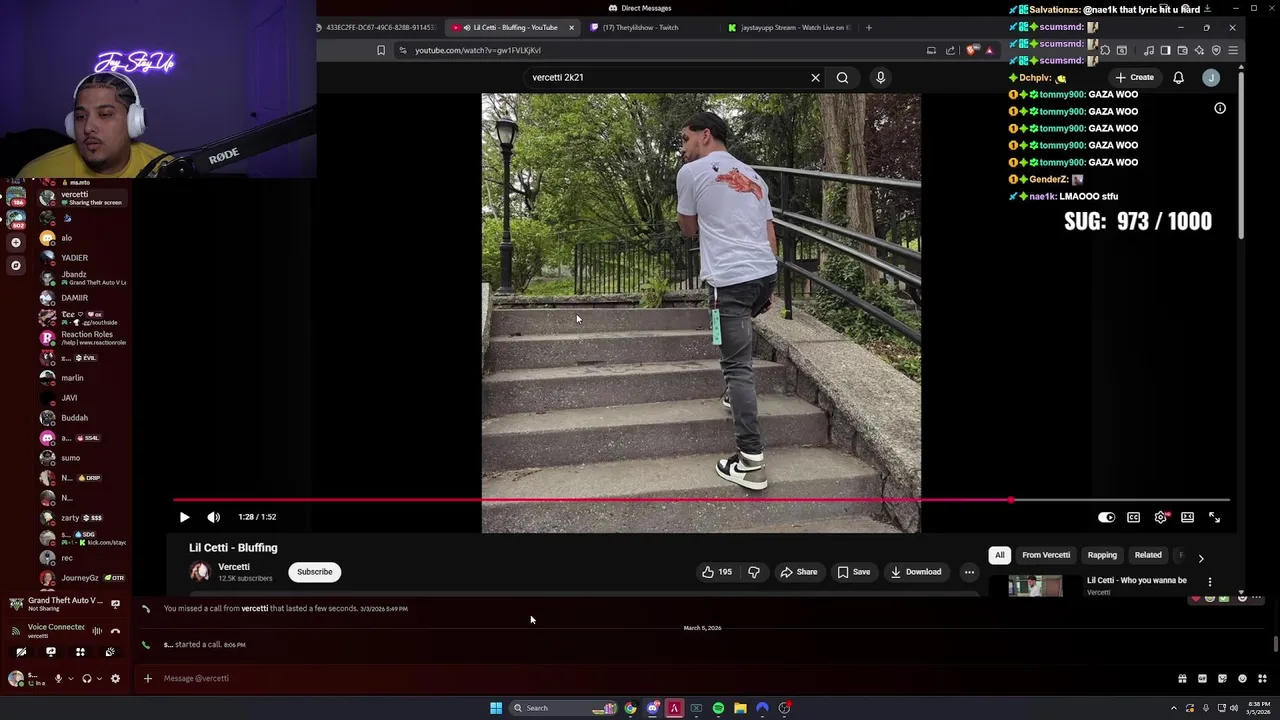Open options for Who you wanna be video

pos(1209,582)
